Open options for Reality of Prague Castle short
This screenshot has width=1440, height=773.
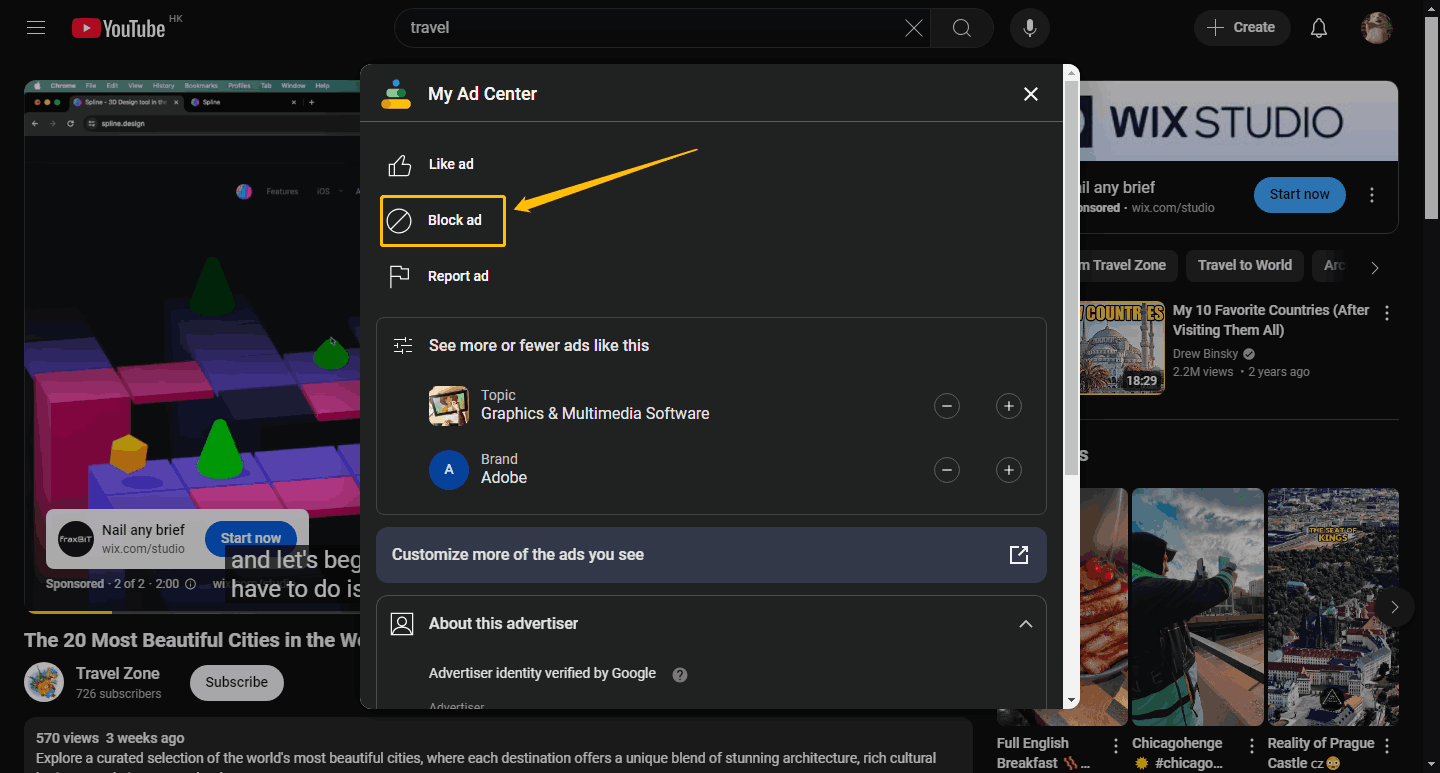pyautogui.click(x=1387, y=746)
